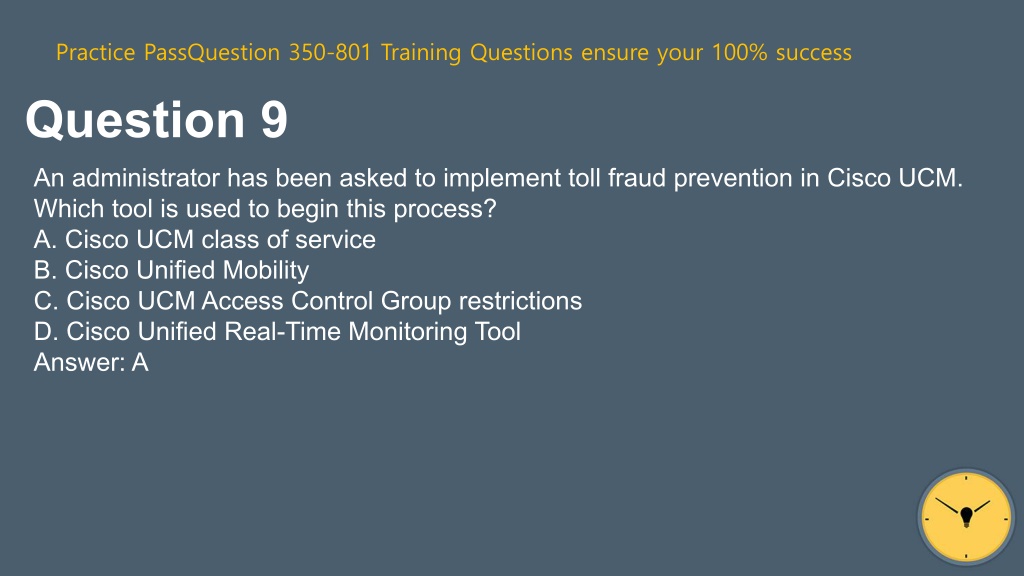Viewport: 1024px width, 576px height.
Task: Select answer A Cisco UCM class of service
Action: [204, 240]
